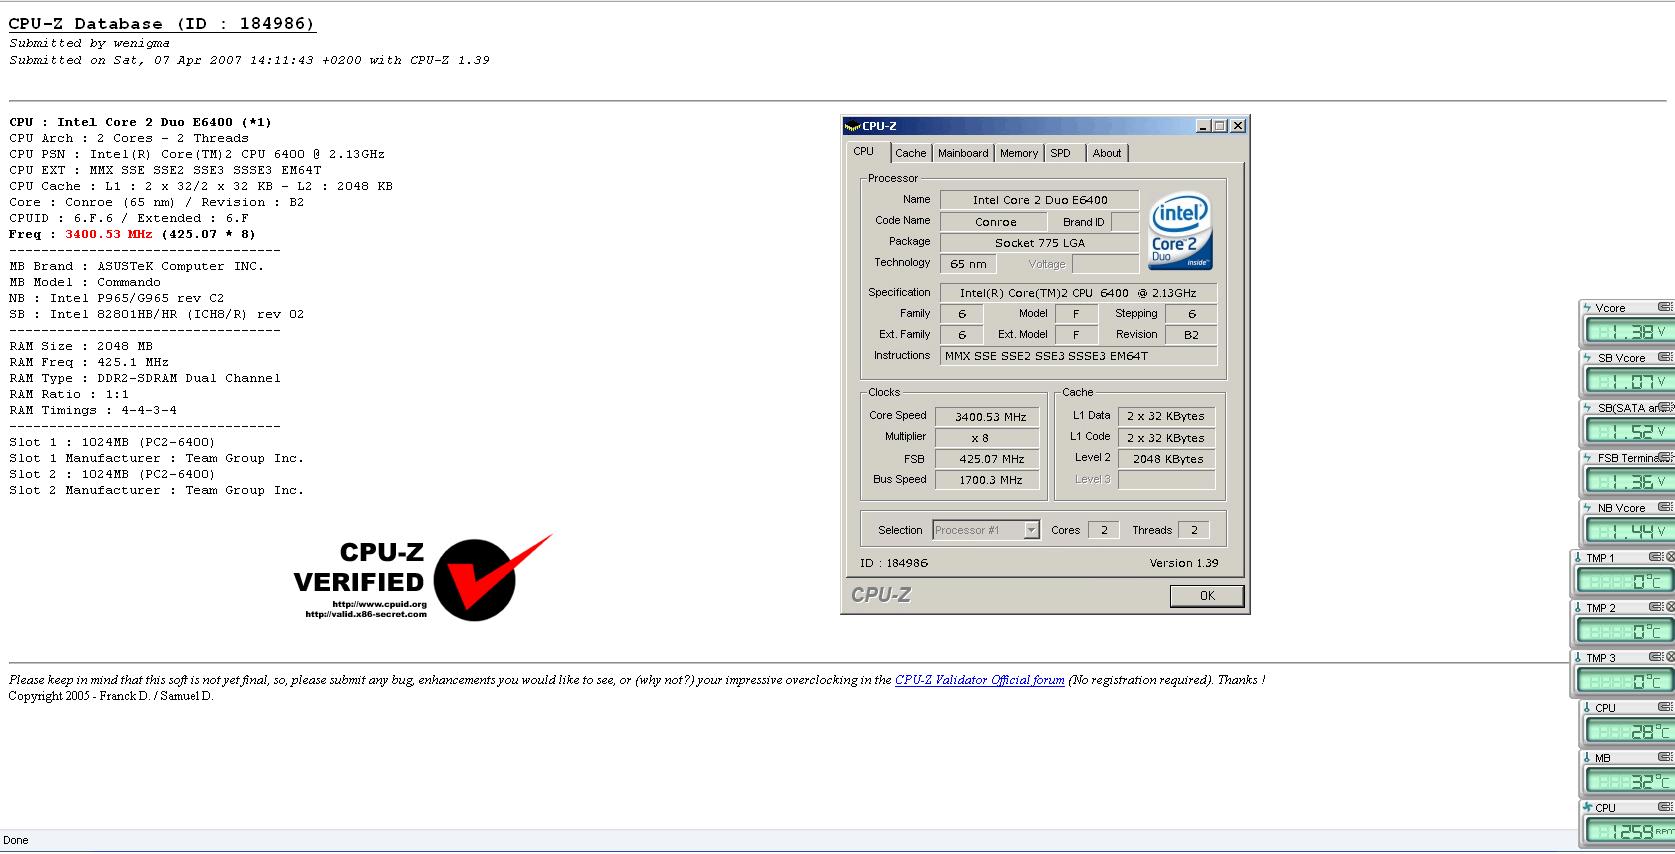
Task: Click the thermometer icon on TMP 3 monitor
Action: pyautogui.click(x=1578, y=657)
